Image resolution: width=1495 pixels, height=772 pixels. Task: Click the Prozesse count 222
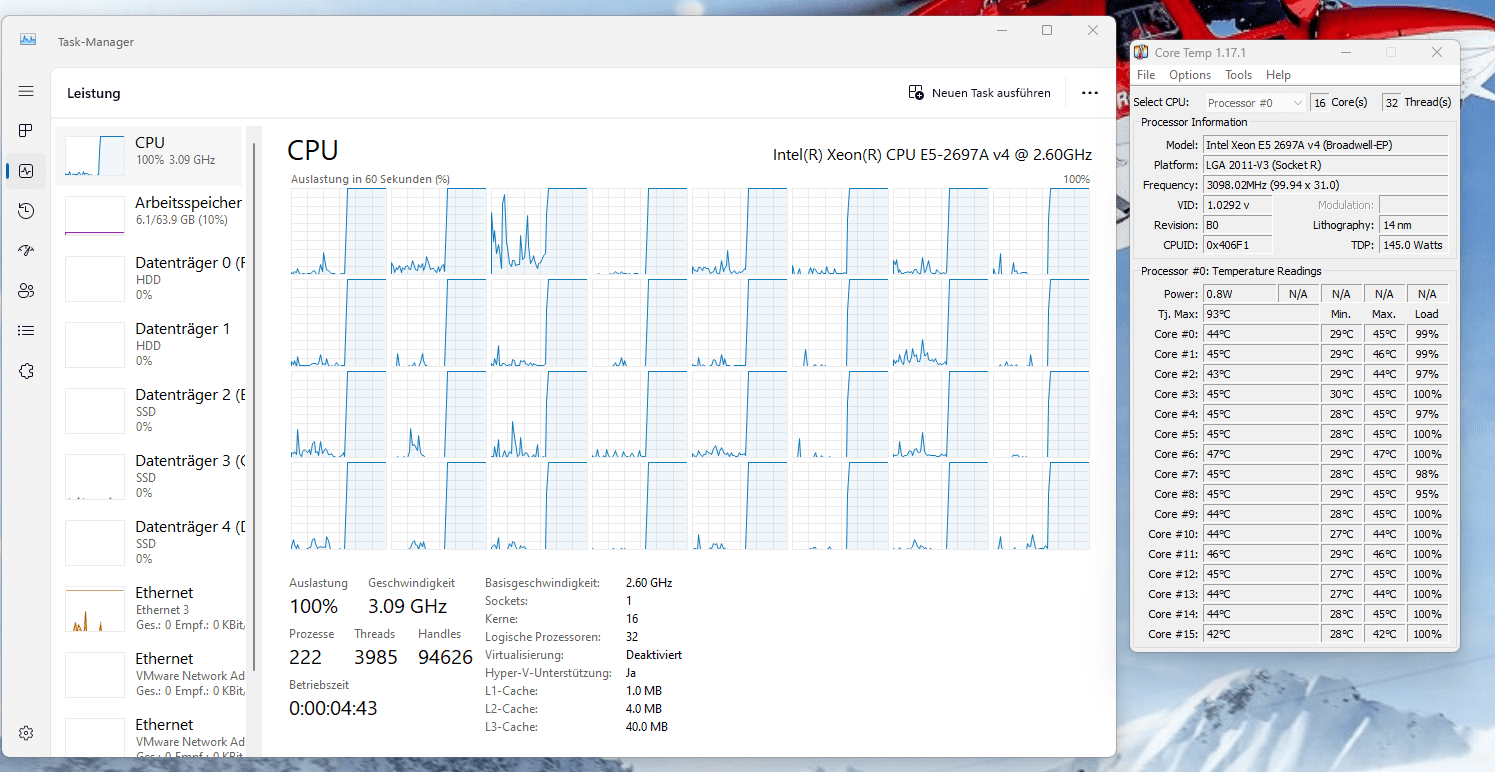pos(306,657)
